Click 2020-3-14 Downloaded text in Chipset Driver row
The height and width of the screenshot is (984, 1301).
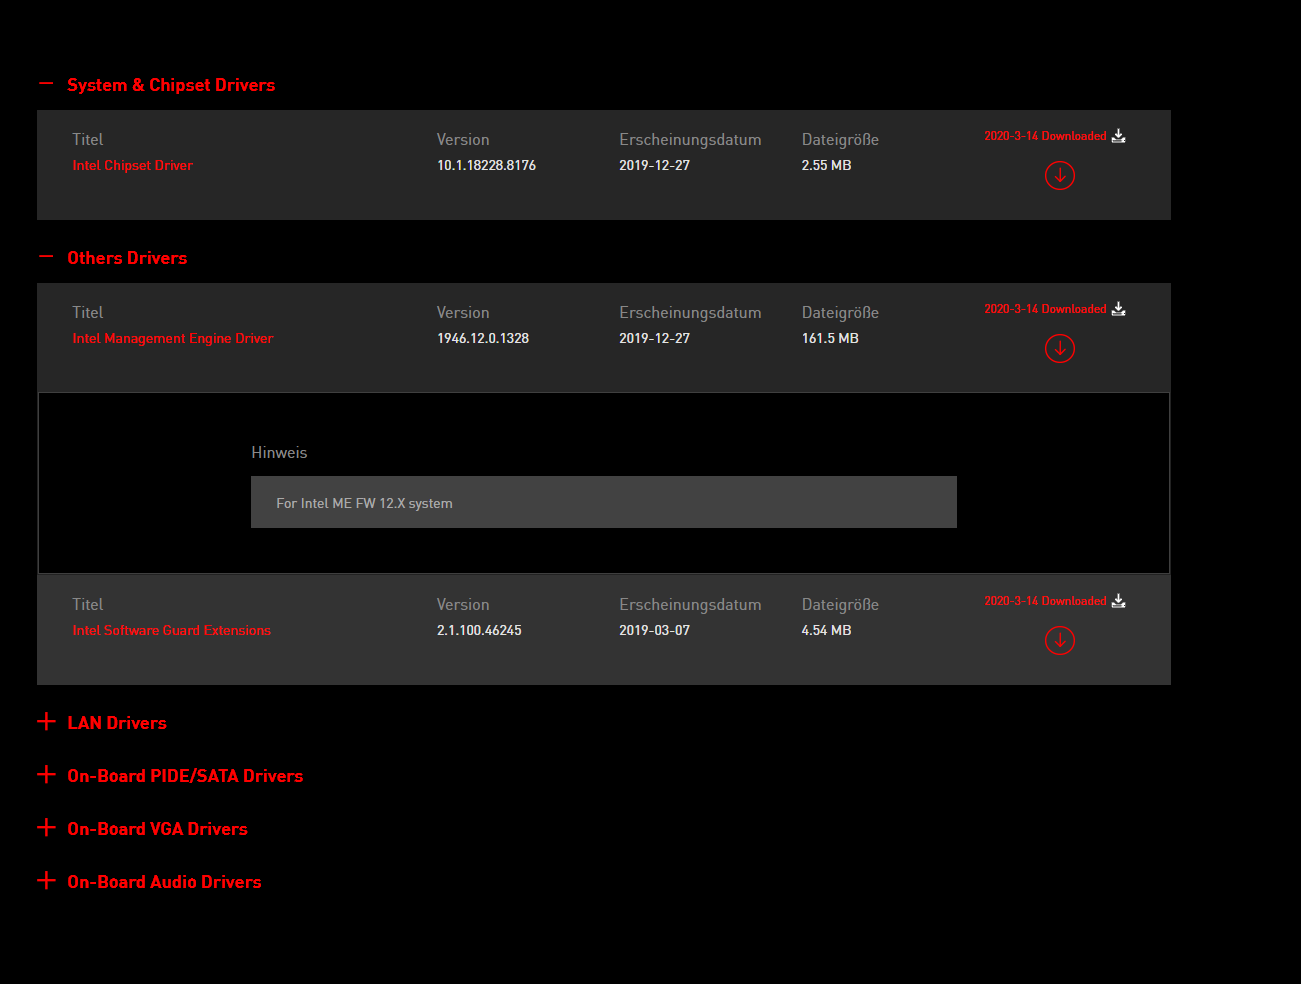point(1045,136)
